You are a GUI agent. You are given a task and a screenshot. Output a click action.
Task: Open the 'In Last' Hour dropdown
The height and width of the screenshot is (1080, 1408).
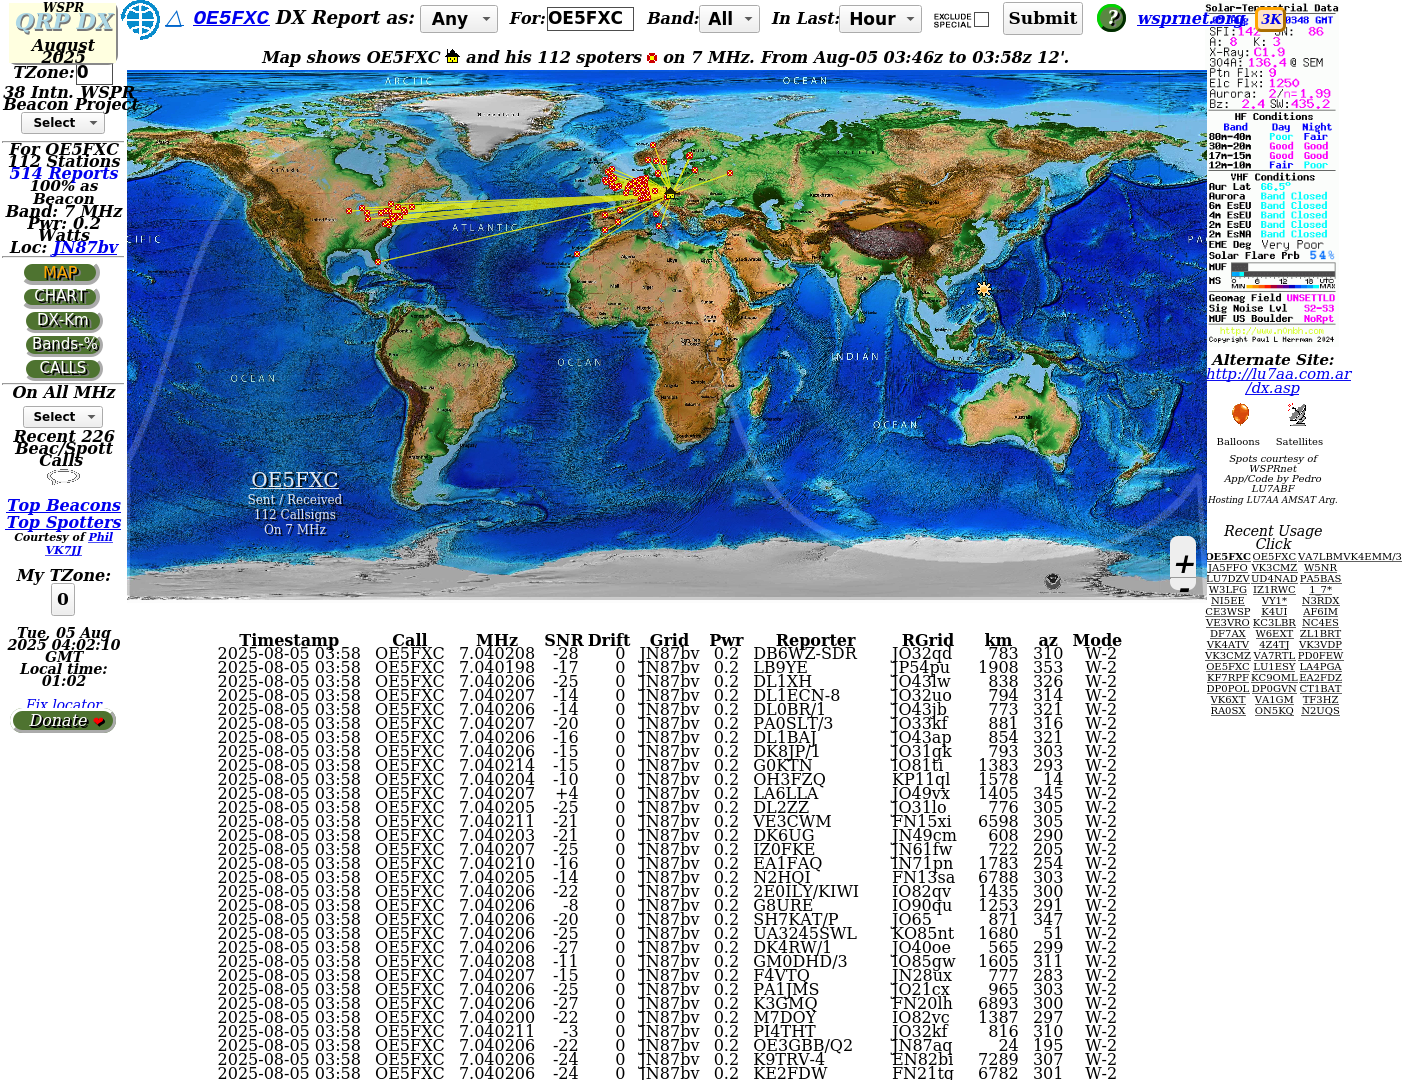pos(881,19)
